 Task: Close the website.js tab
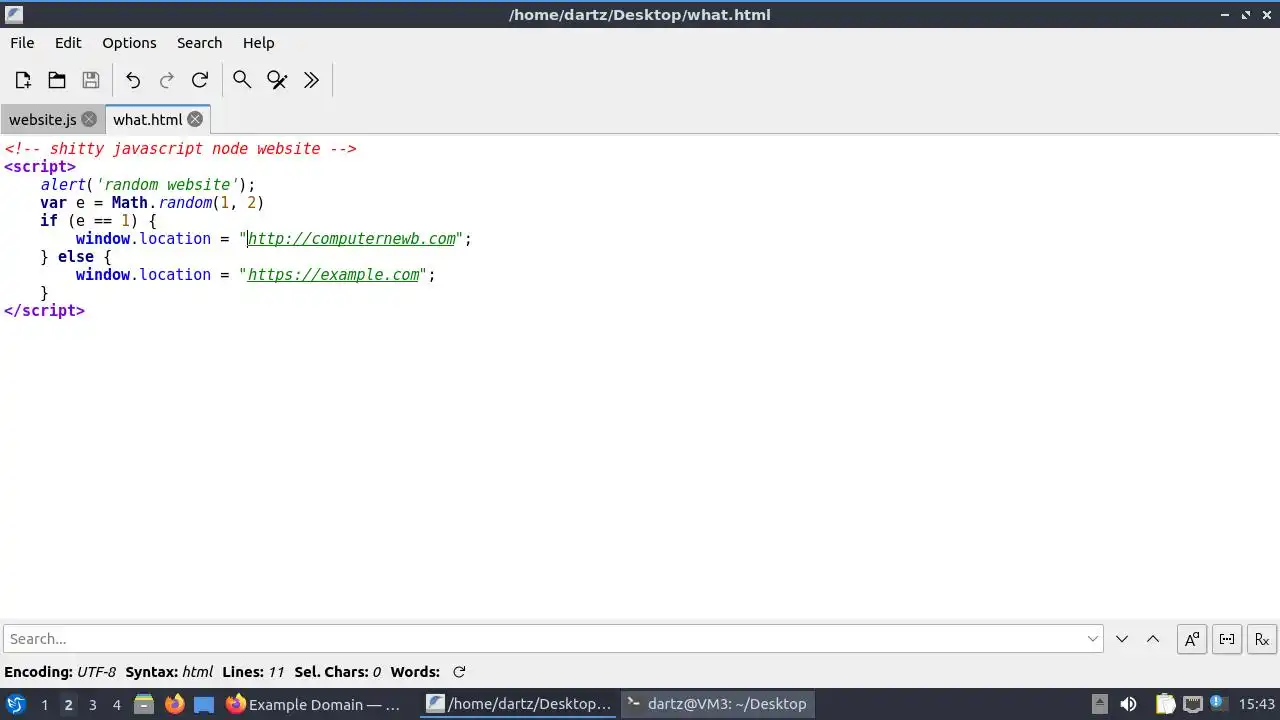point(89,119)
